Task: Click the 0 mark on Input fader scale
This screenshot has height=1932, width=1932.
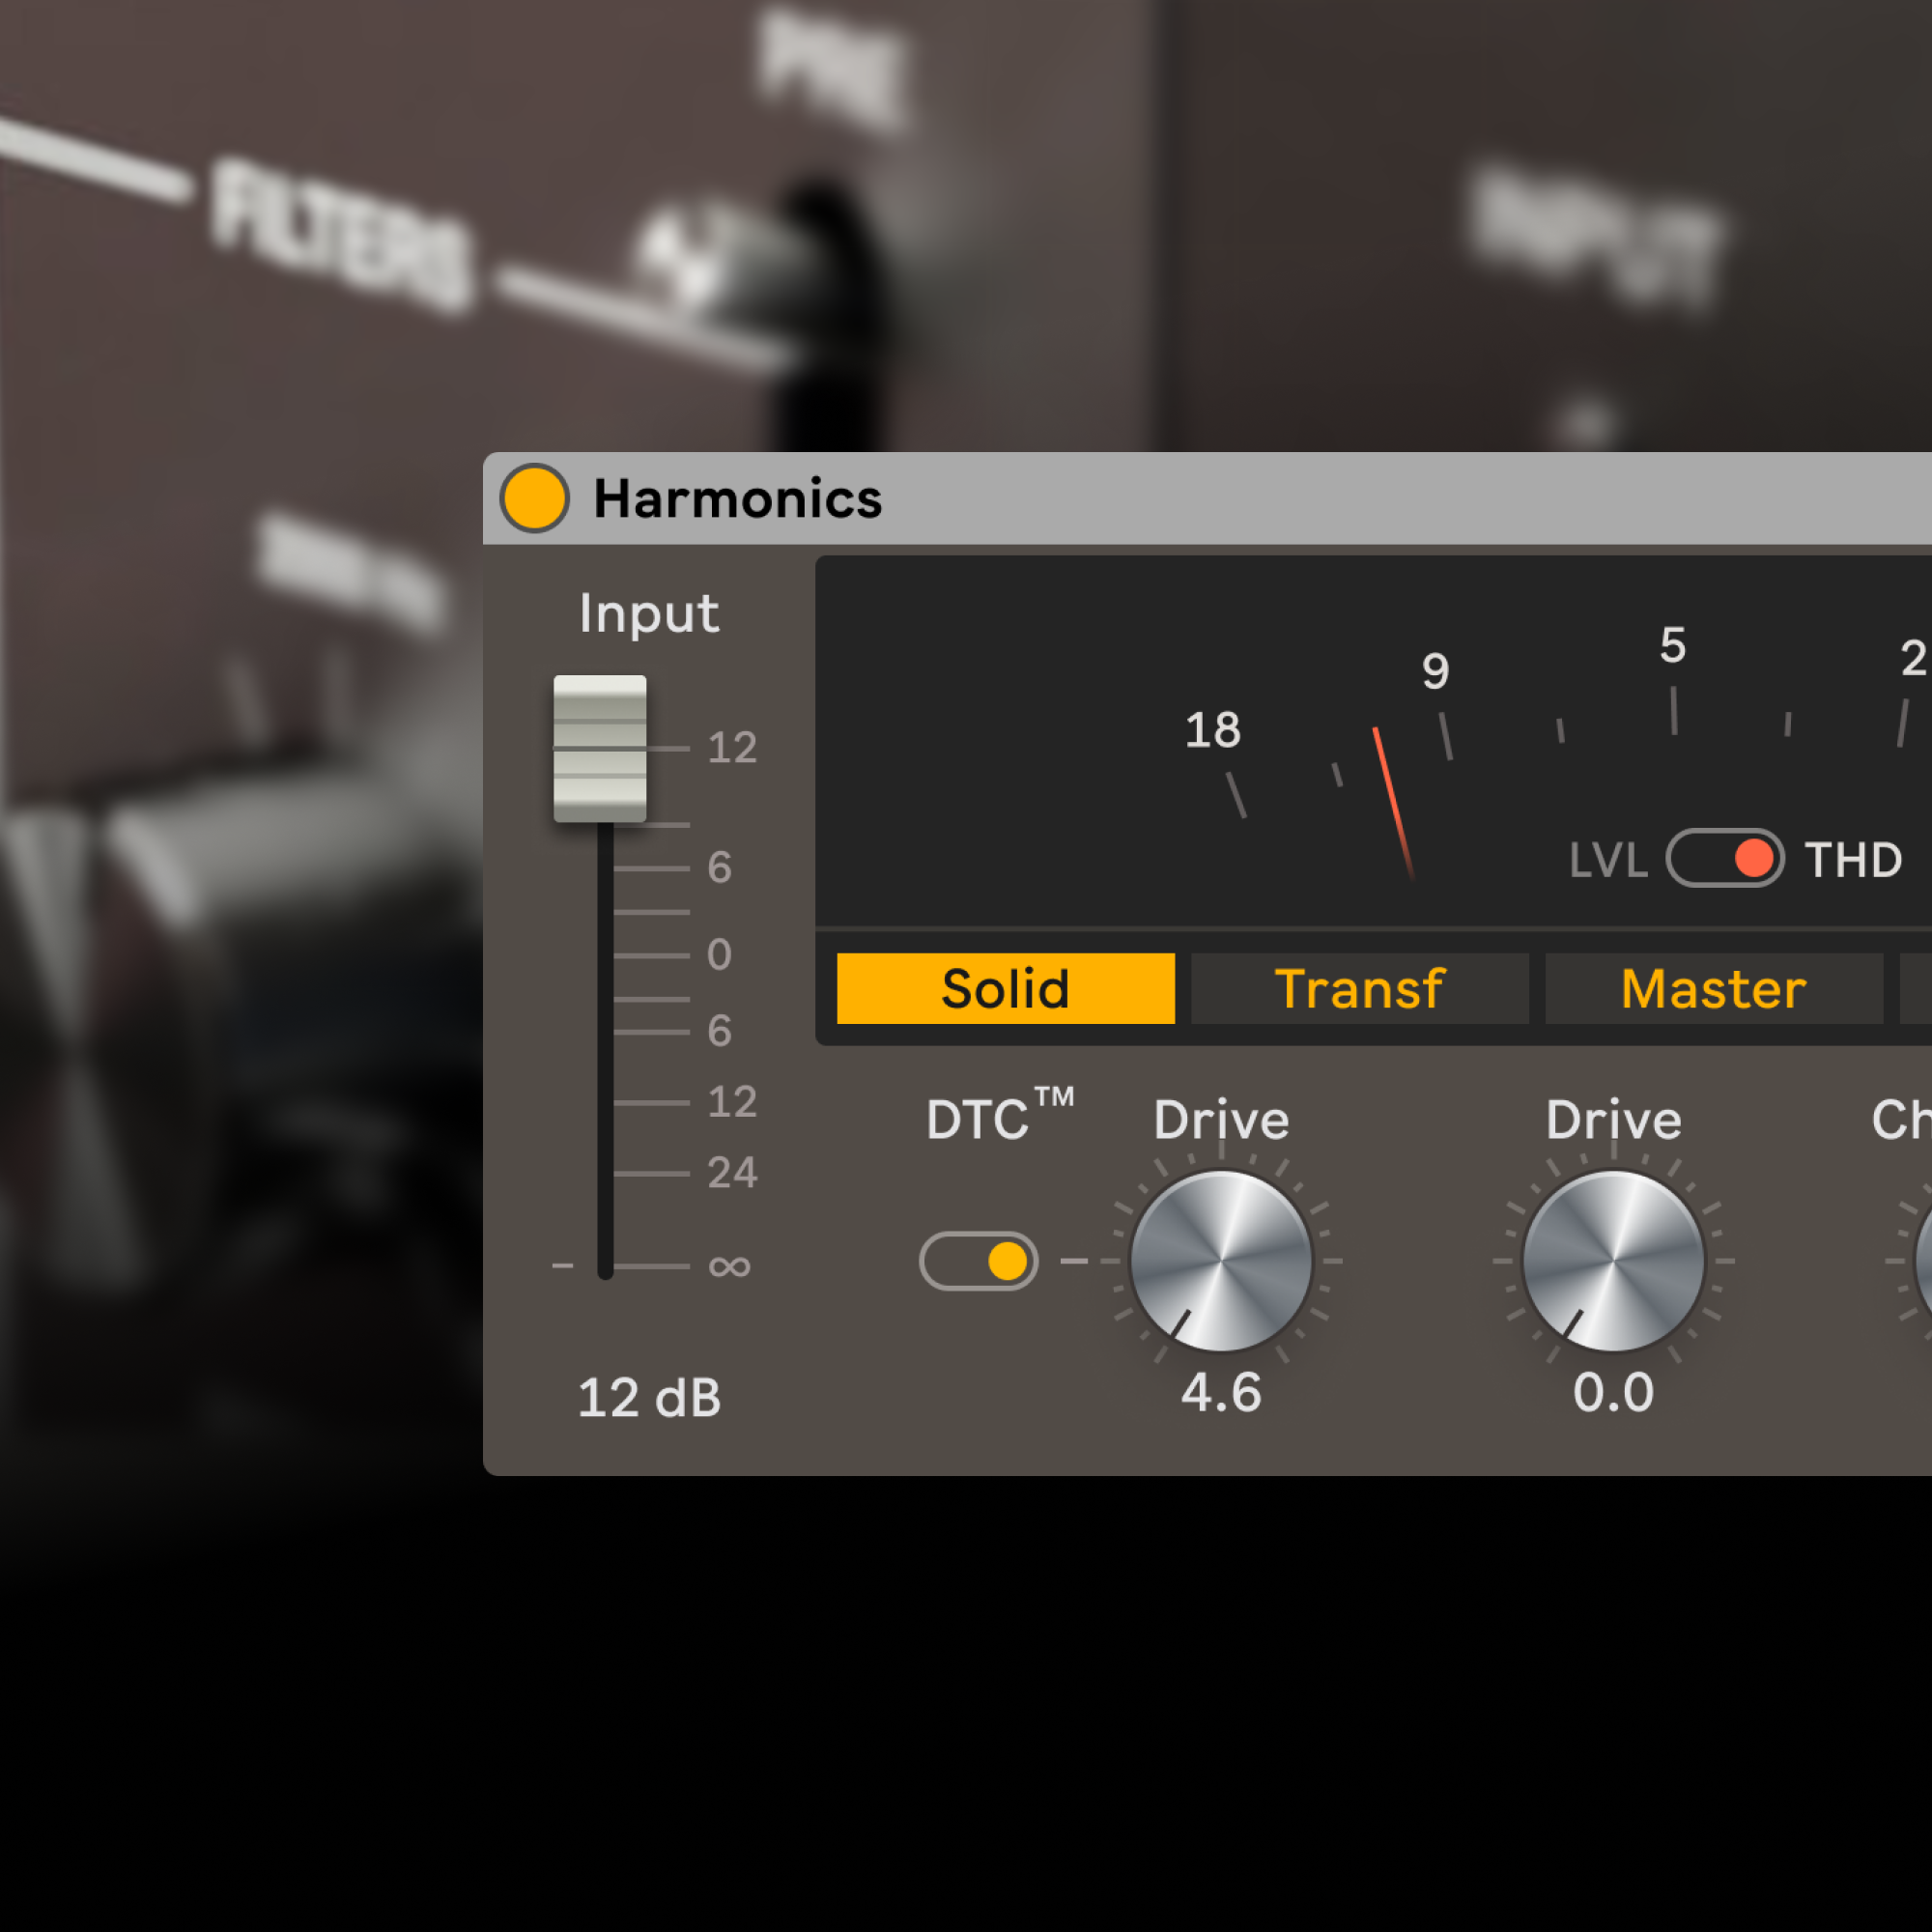Action: (719, 955)
